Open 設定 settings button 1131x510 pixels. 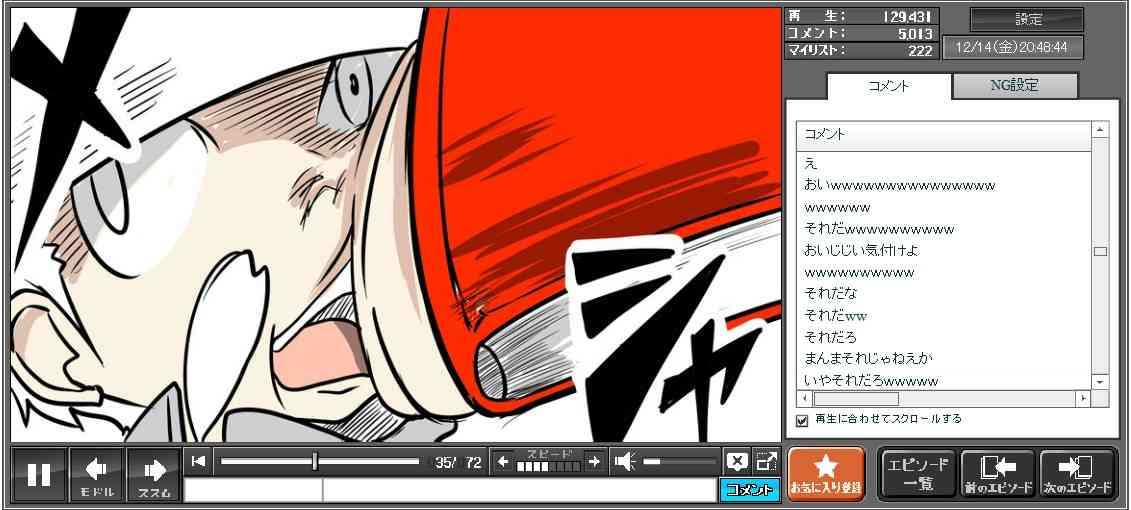coord(1027,20)
